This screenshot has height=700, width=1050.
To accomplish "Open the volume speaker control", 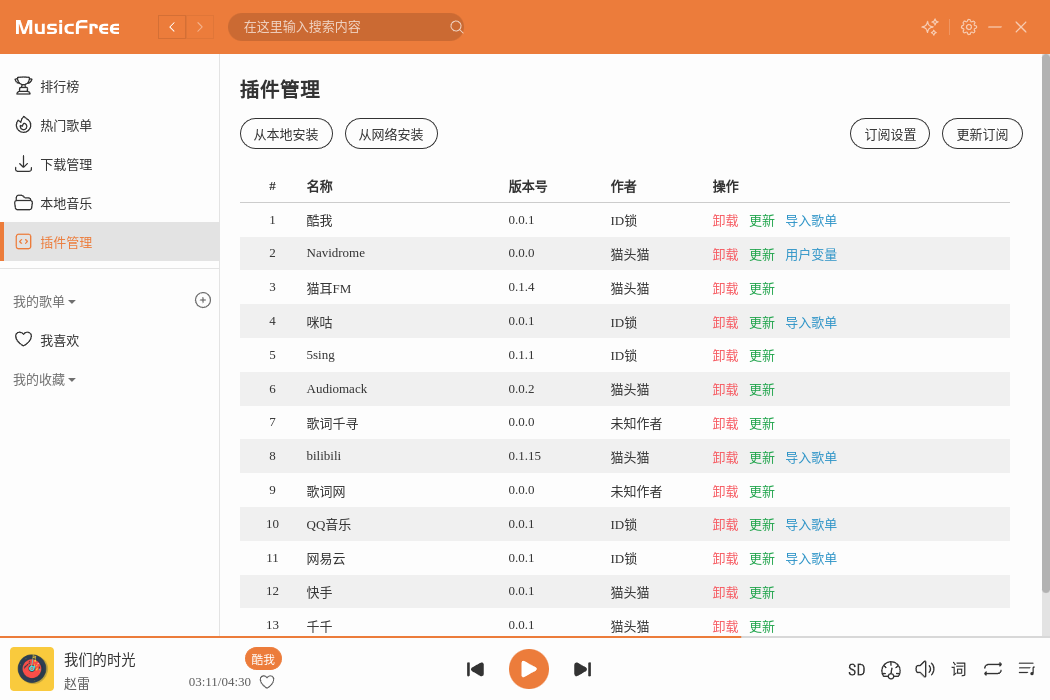I will [x=925, y=669].
